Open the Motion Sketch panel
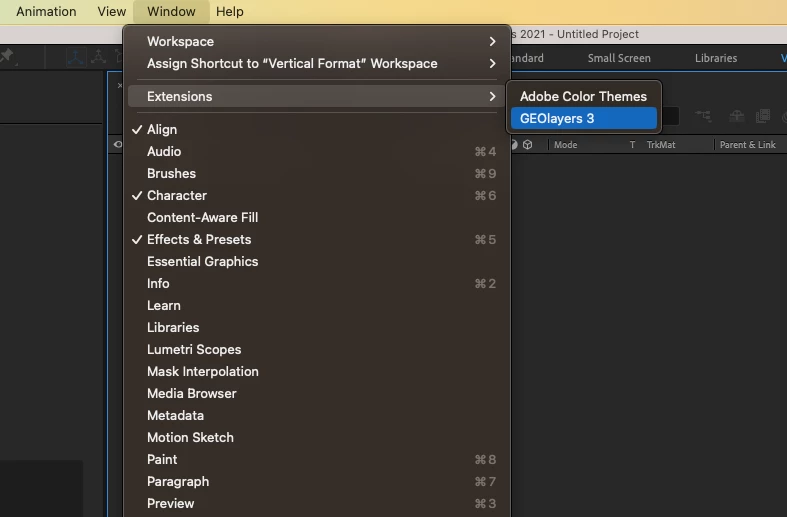787x517 pixels. (316, 437)
